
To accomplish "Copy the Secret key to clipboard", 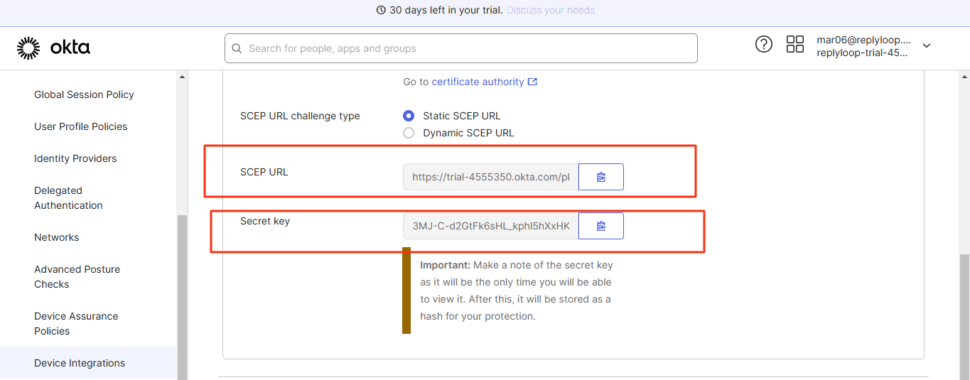I will point(601,227).
